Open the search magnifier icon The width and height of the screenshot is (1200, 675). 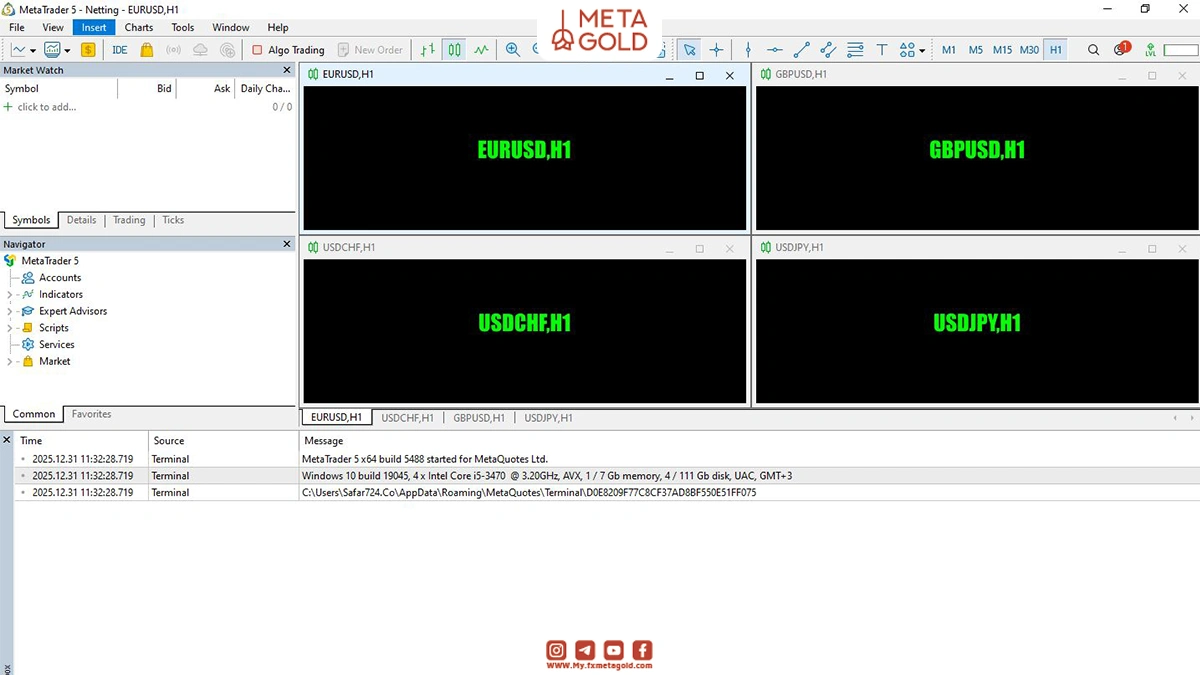click(1093, 50)
